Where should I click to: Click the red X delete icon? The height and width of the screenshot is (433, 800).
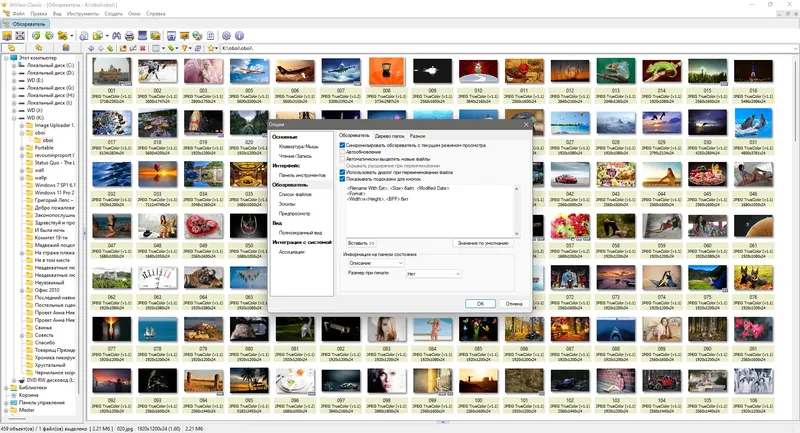click(x=142, y=48)
